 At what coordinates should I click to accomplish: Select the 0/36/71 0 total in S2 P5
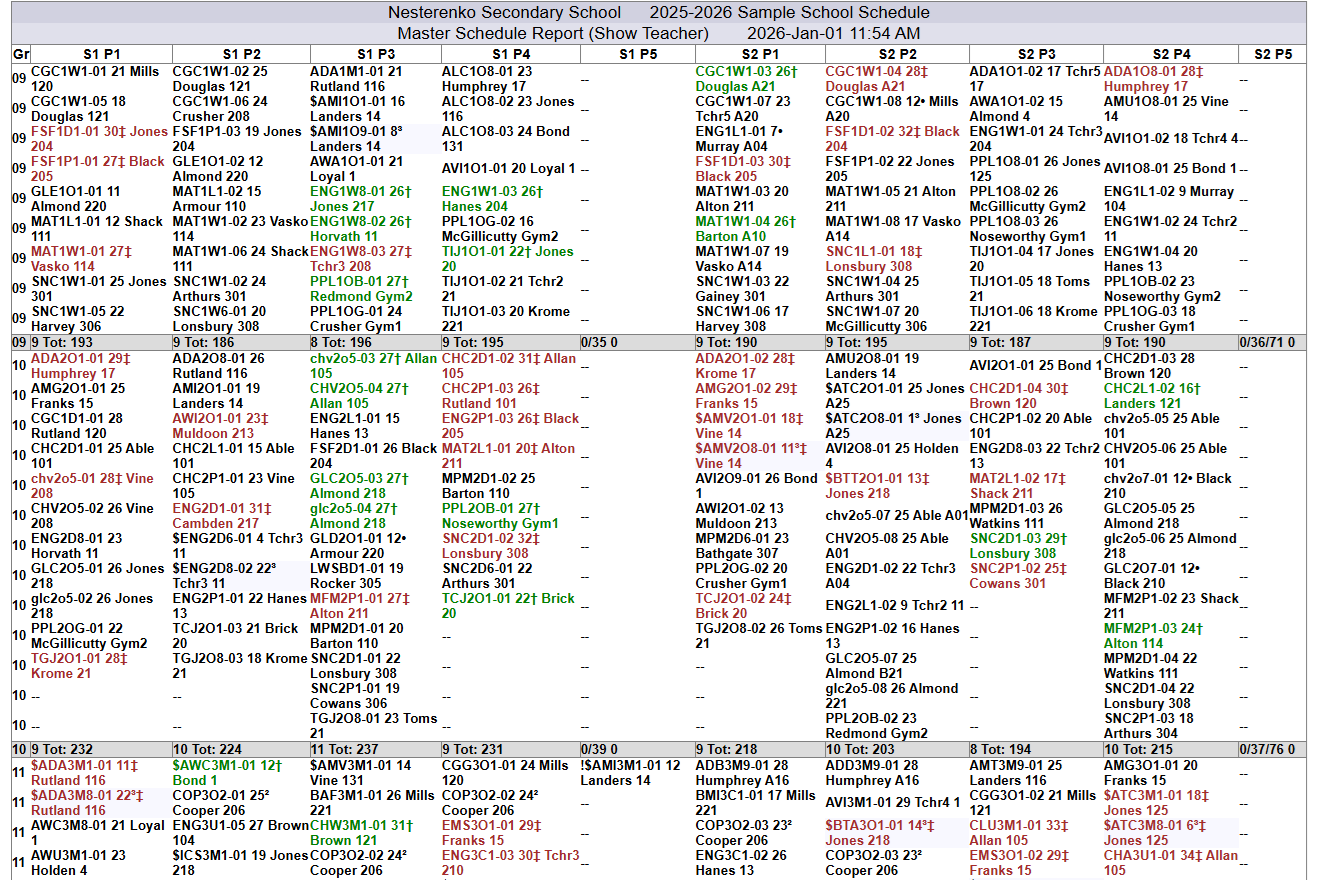click(x=1268, y=343)
